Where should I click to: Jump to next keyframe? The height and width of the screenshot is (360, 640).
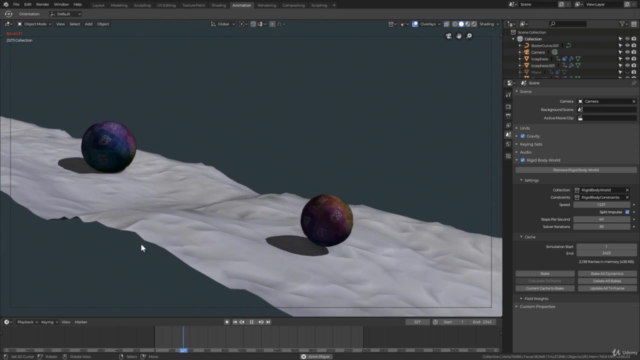point(261,322)
